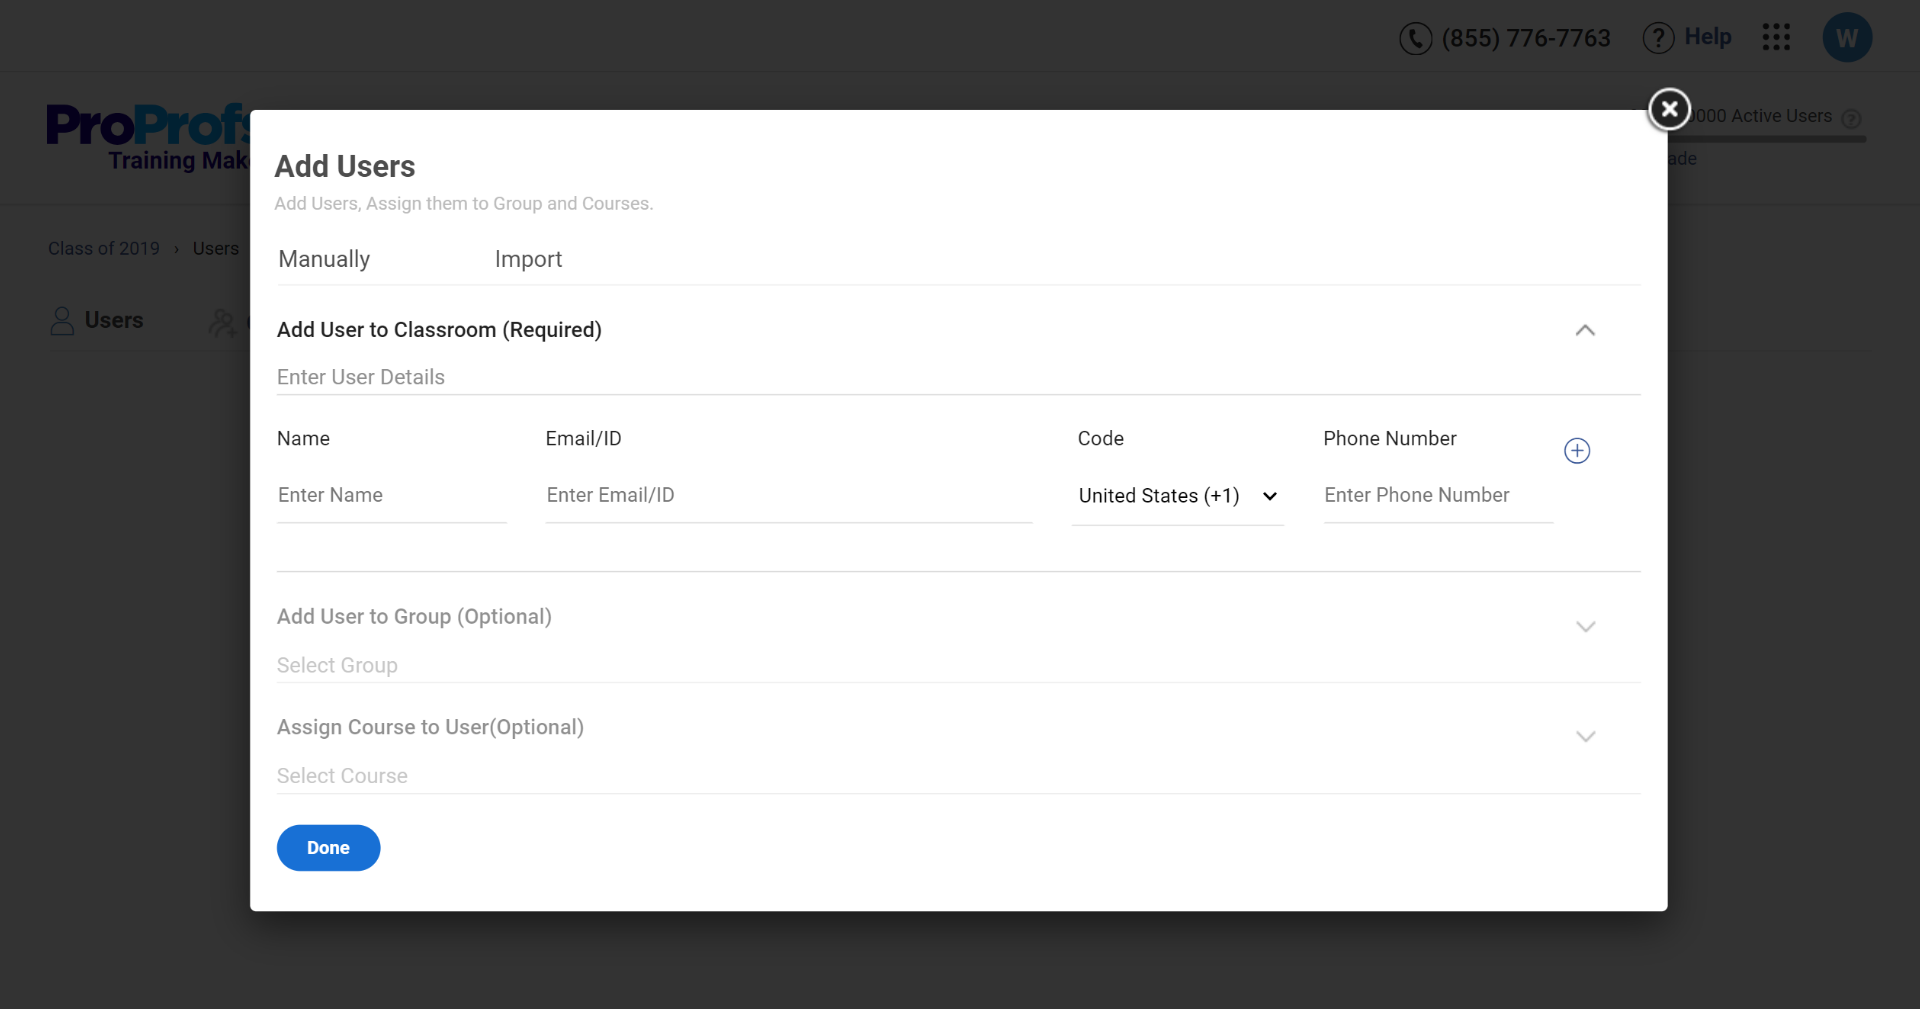Click the Enter Name input field
This screenshot has height=1009, width=1920.
click(x=391, y=496)
